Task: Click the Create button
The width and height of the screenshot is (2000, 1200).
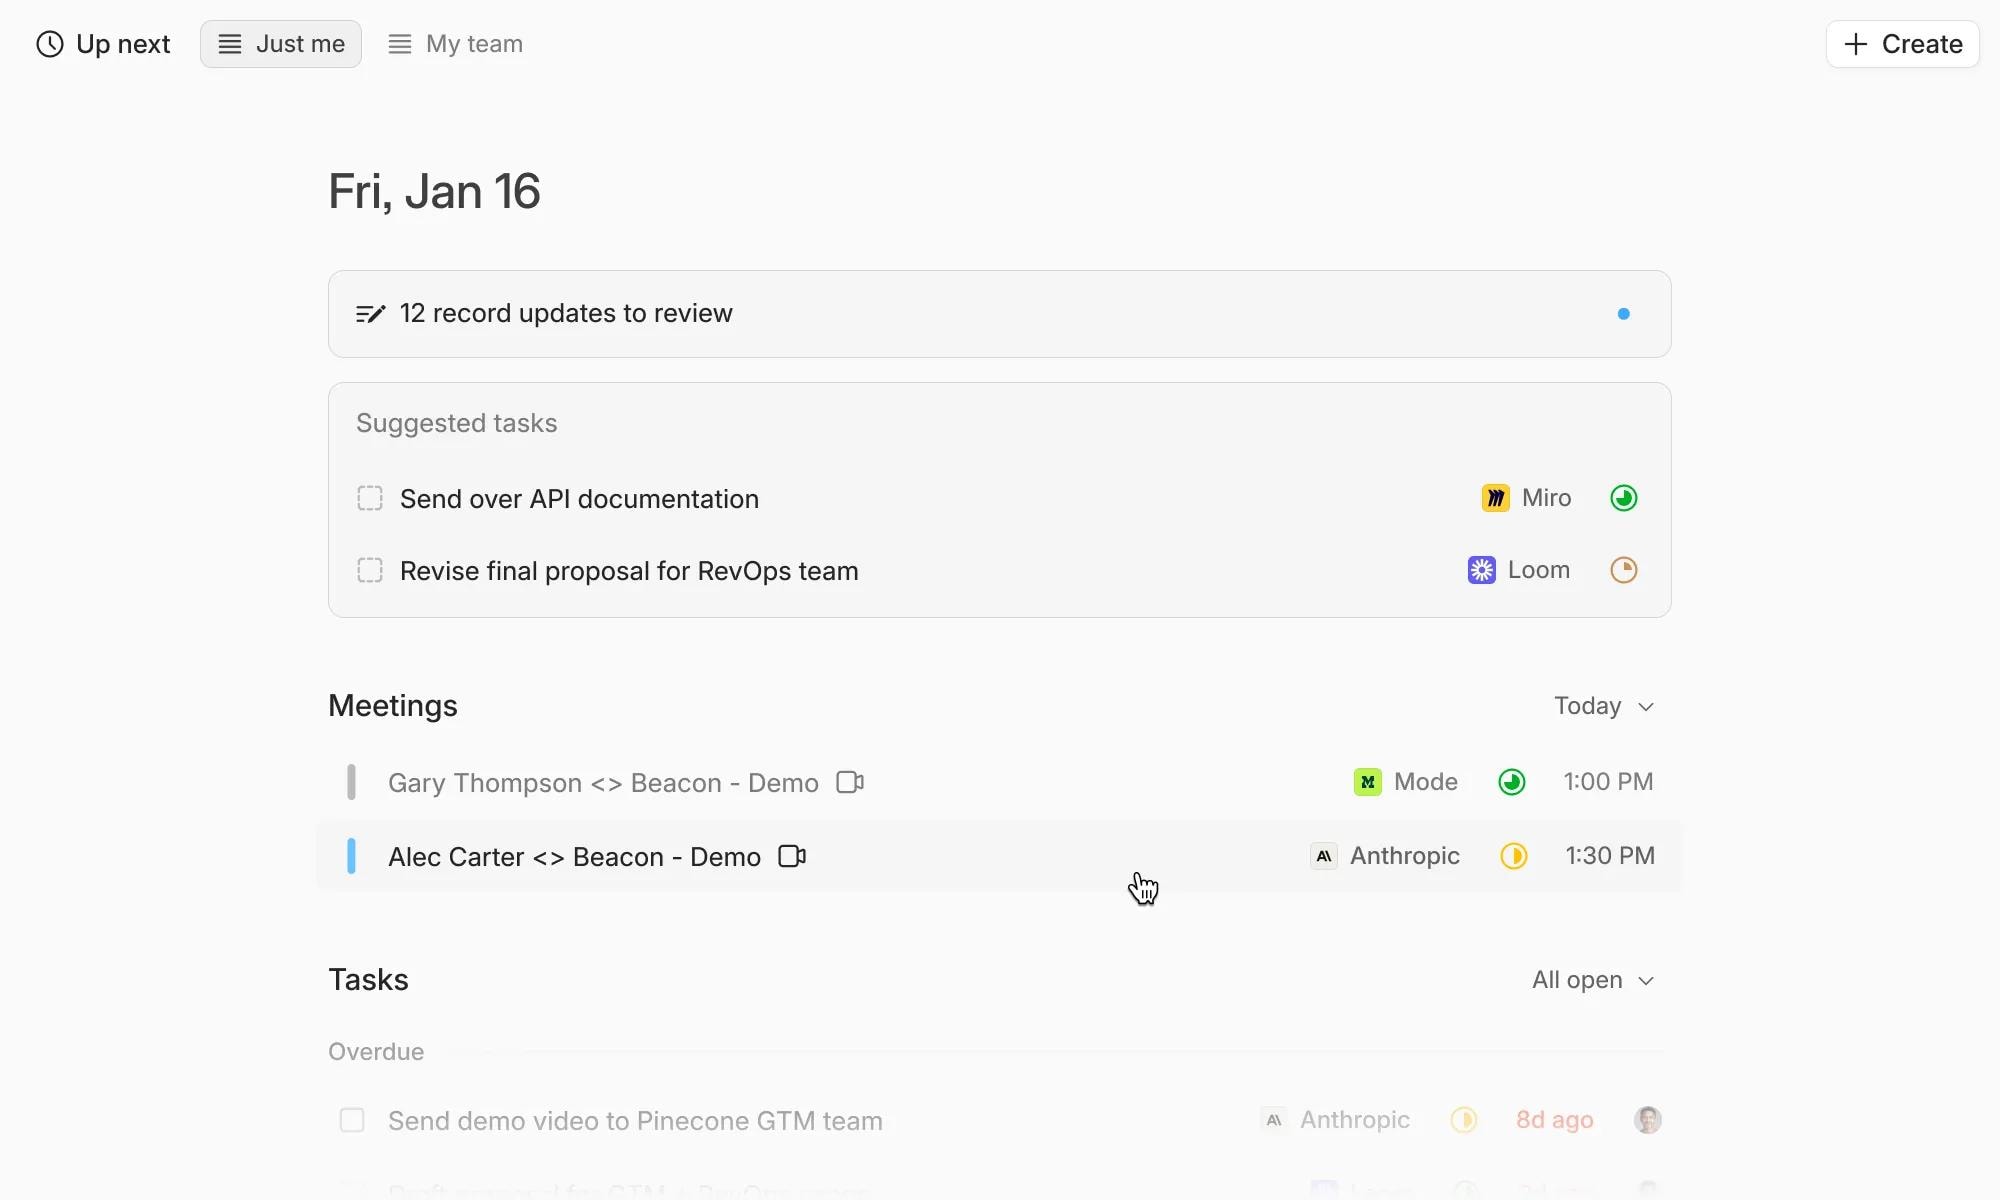Action: [1902, 44]
